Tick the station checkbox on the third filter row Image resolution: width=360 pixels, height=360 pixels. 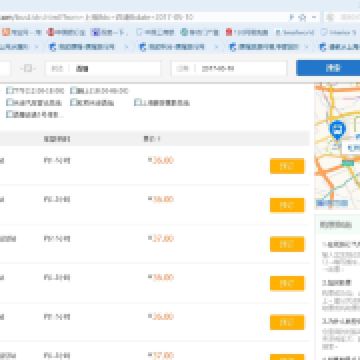10,115
